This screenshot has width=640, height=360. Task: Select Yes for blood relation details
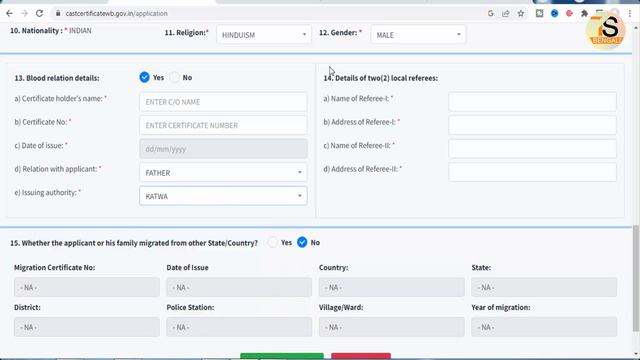pos(144,77)
